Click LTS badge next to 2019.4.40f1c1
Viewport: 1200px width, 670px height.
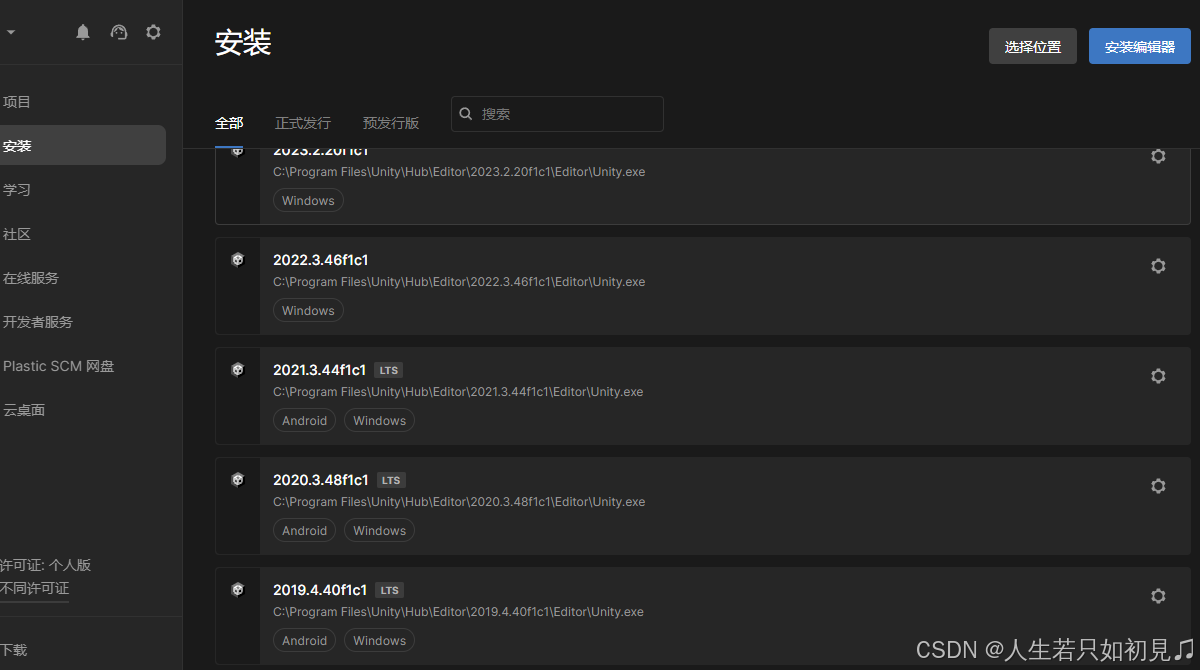pos(390,590)
